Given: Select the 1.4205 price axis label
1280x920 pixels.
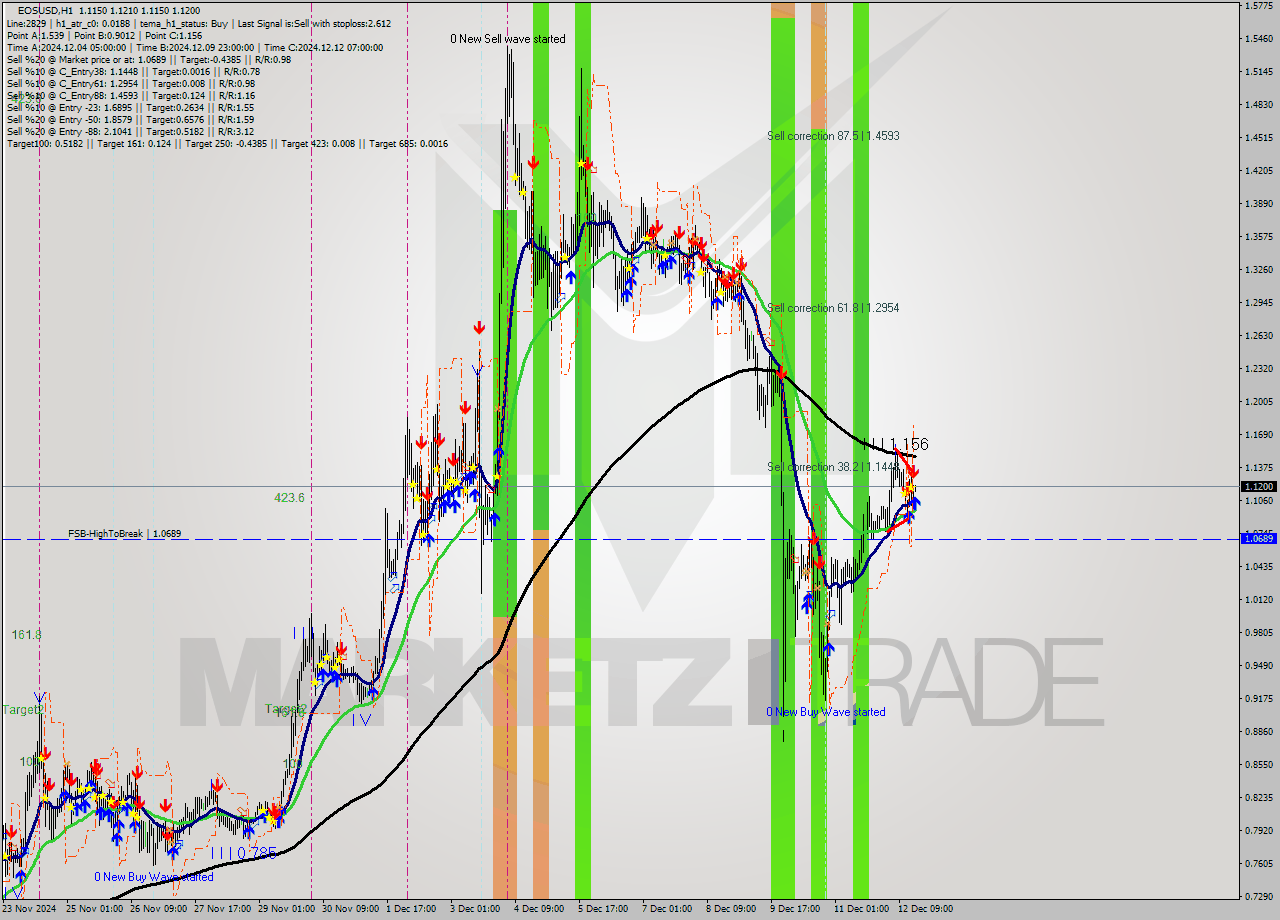Looking at the screenshot, I should tap(1258, 171).
